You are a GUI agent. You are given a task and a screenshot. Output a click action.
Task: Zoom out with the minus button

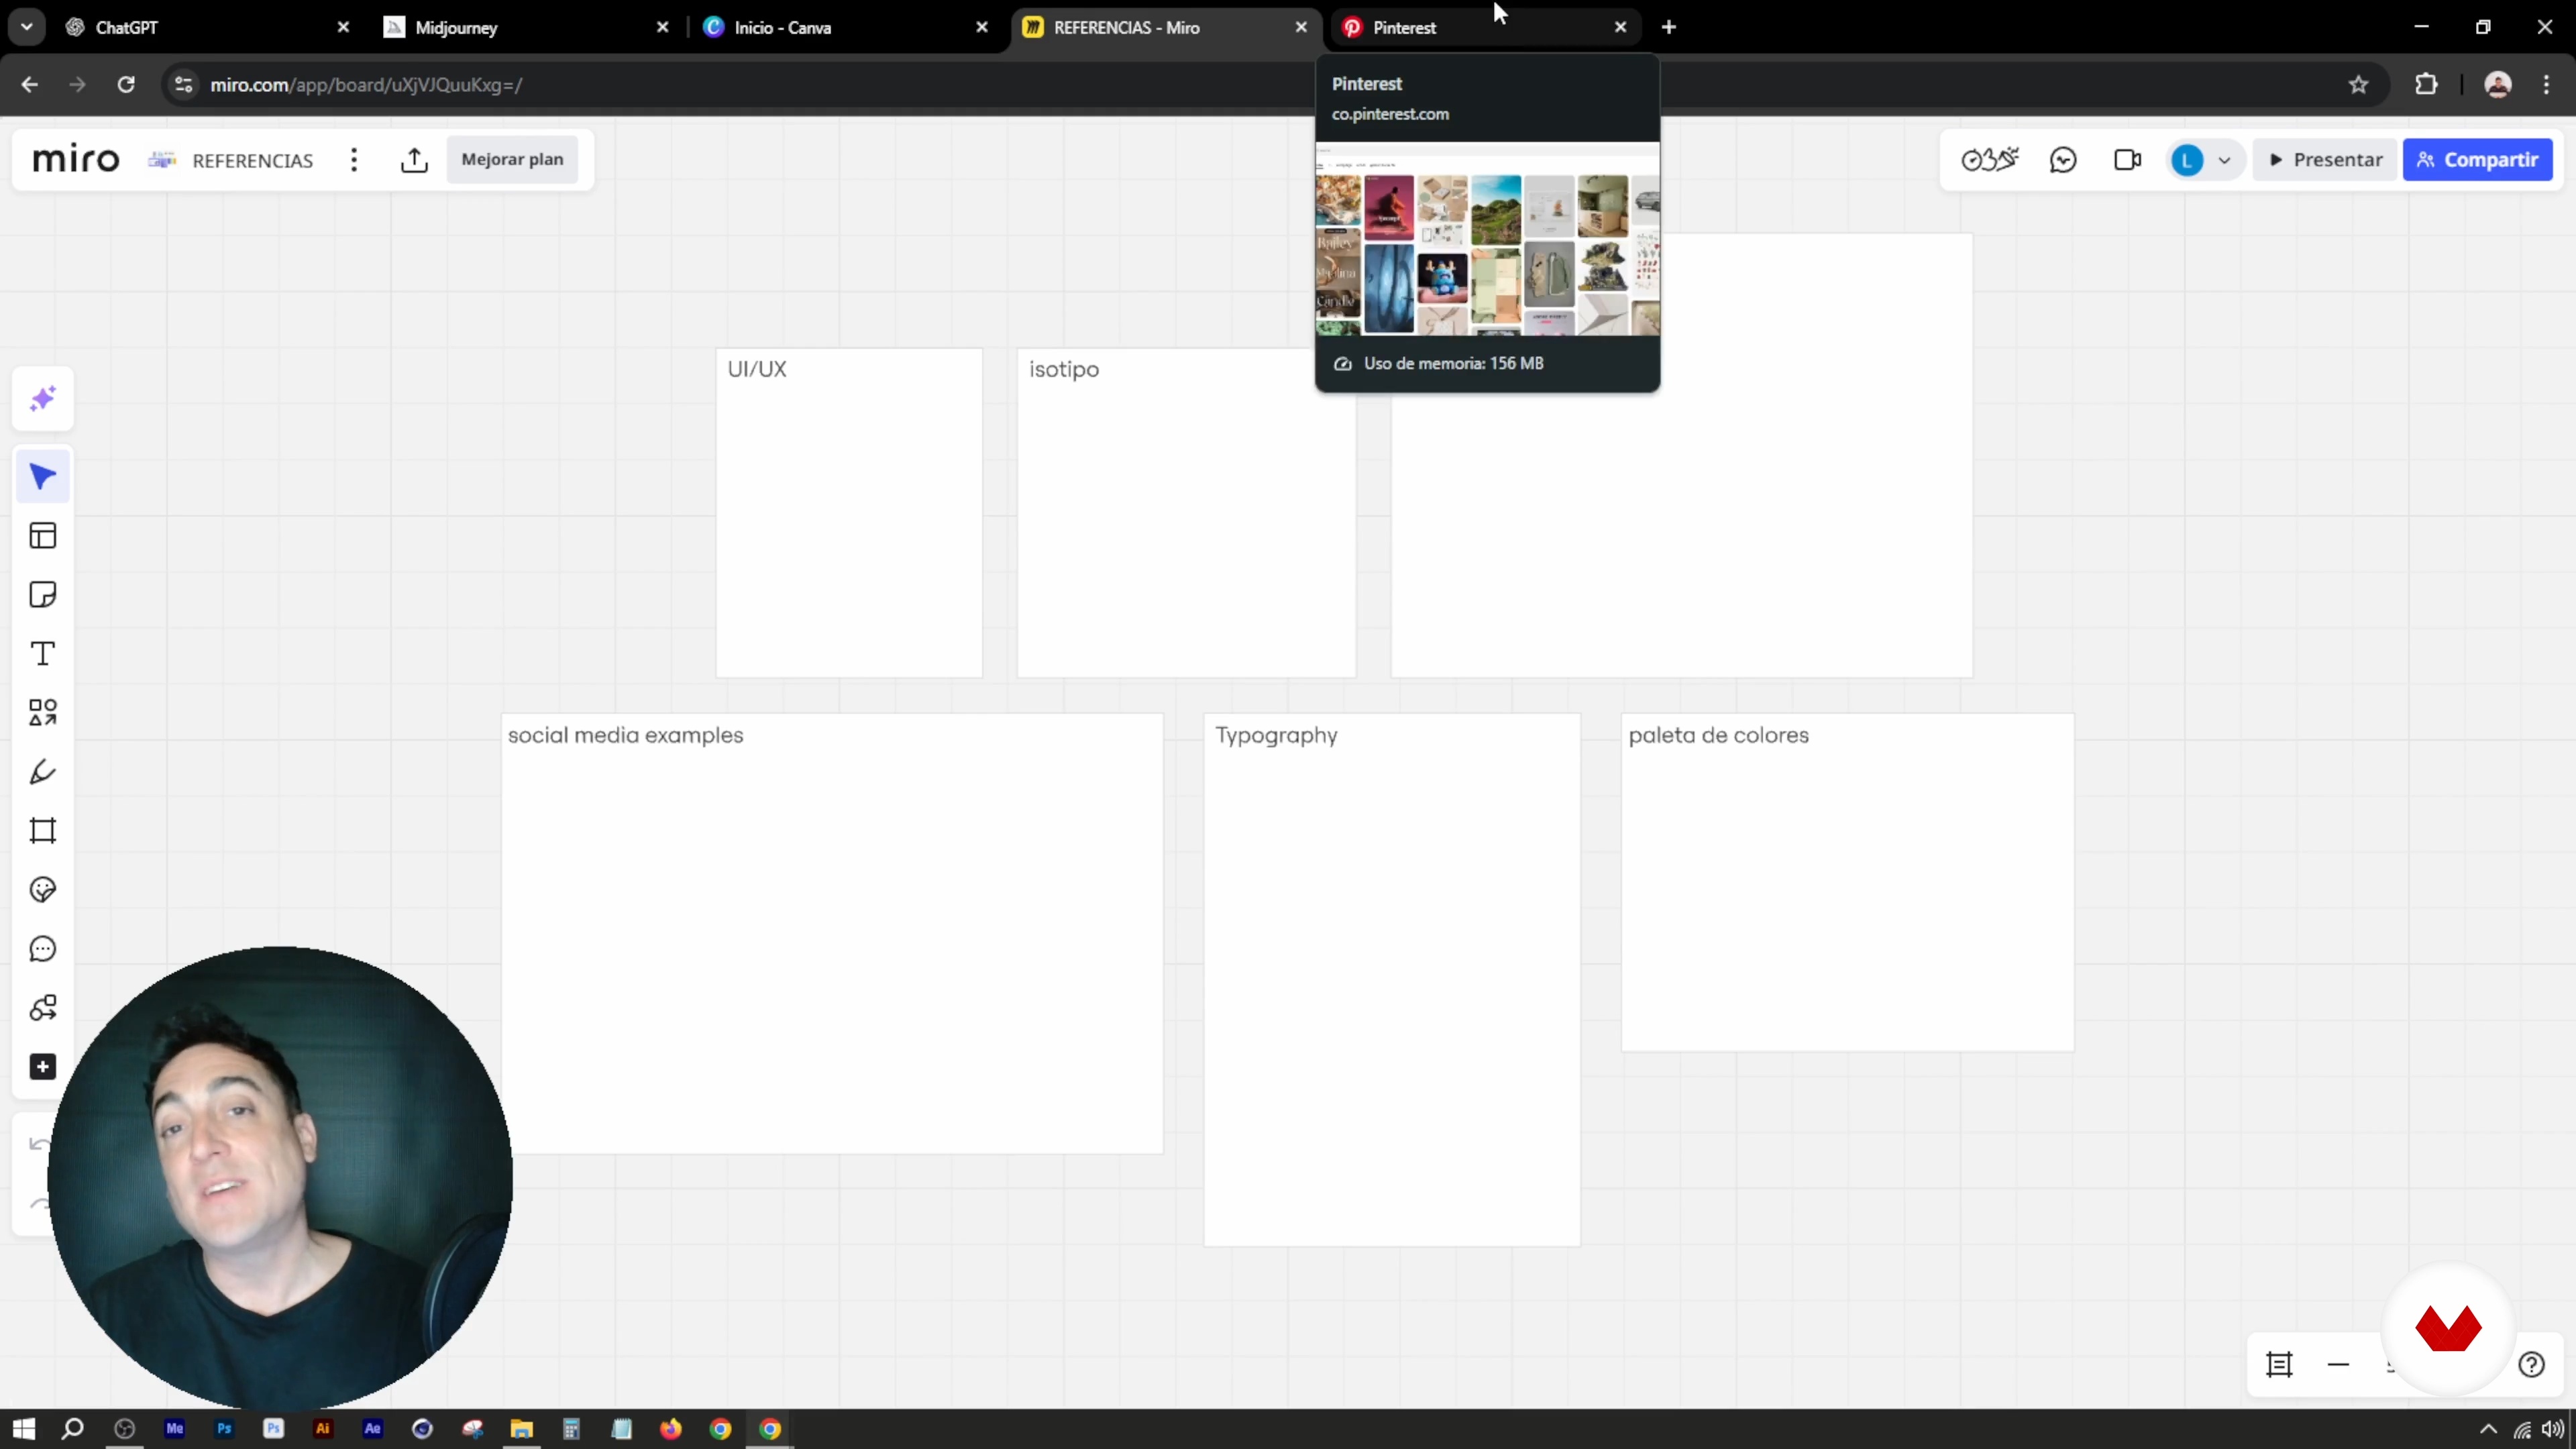2338,1365
